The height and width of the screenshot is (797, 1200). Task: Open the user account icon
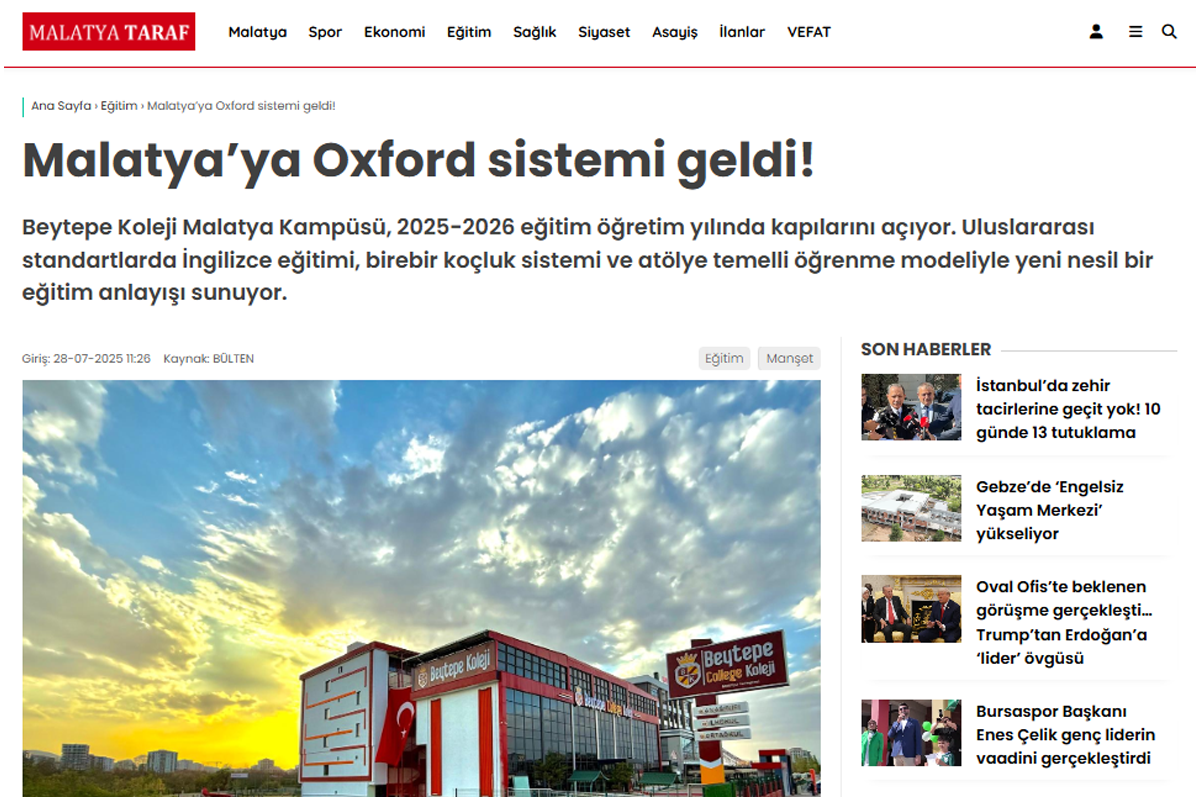pos(1096,32)
